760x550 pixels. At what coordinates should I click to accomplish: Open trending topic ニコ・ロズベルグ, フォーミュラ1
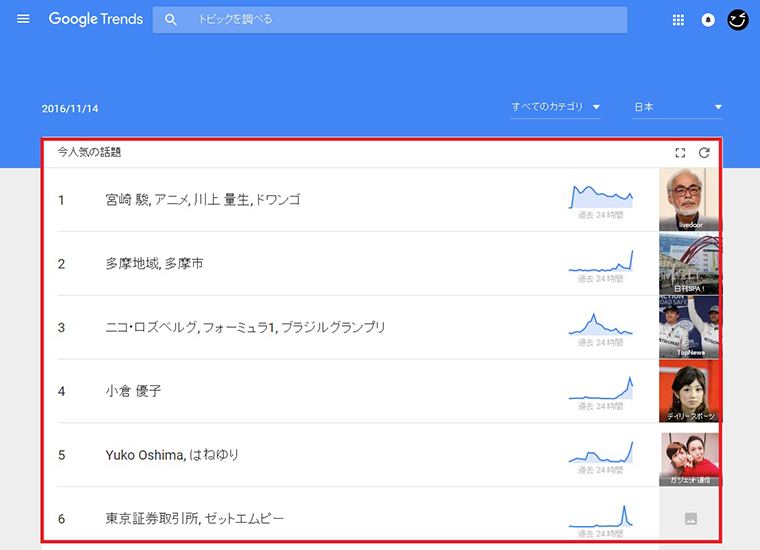coord(245,328)
